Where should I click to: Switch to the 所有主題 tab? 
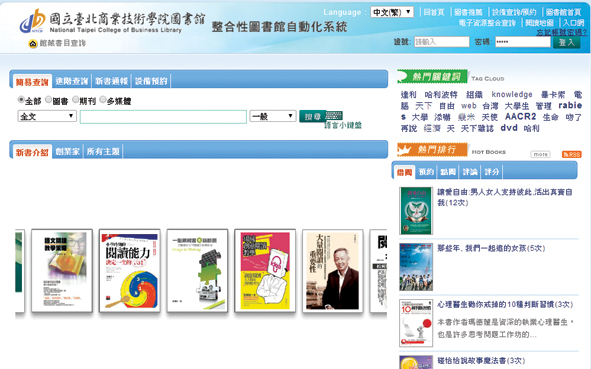103,152
